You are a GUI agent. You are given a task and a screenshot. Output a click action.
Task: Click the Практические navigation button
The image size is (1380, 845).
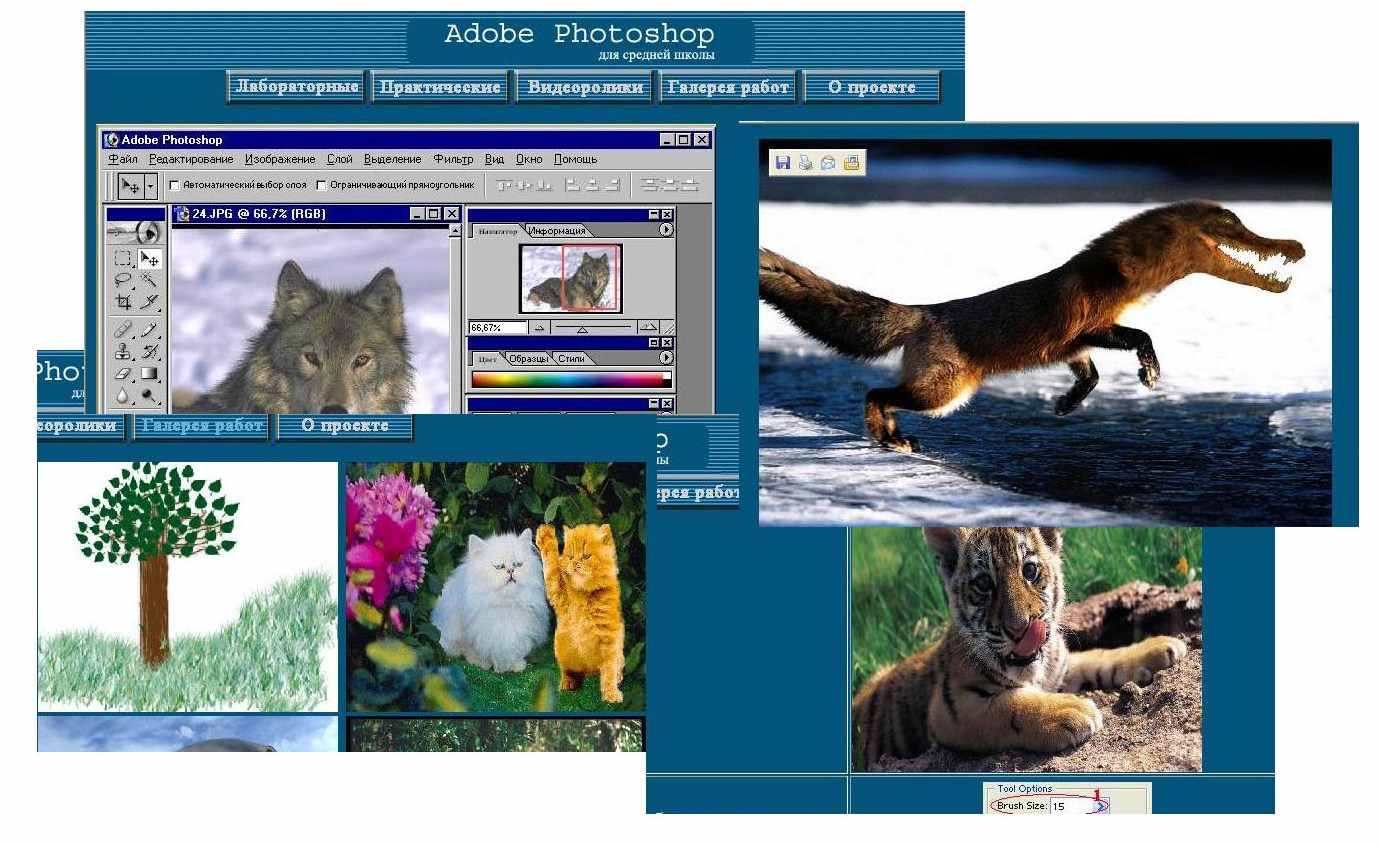439,87
